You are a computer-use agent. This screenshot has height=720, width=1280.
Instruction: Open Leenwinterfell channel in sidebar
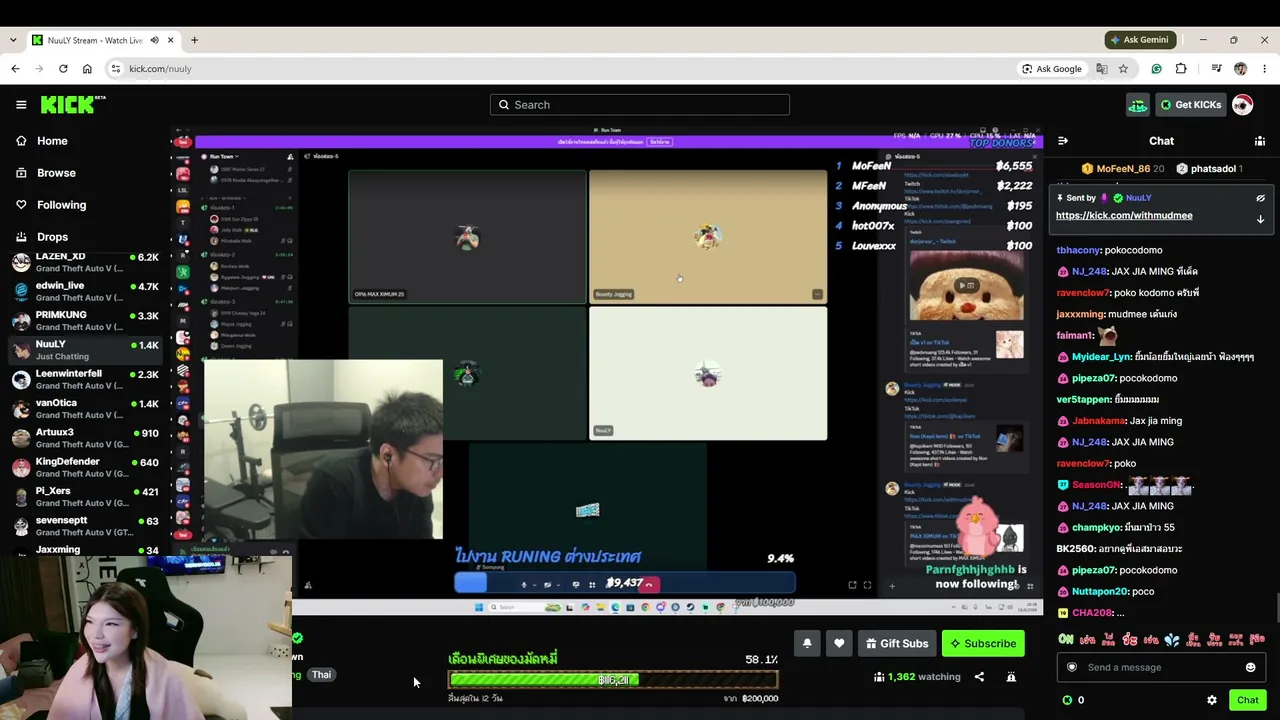tap(85, 379)
